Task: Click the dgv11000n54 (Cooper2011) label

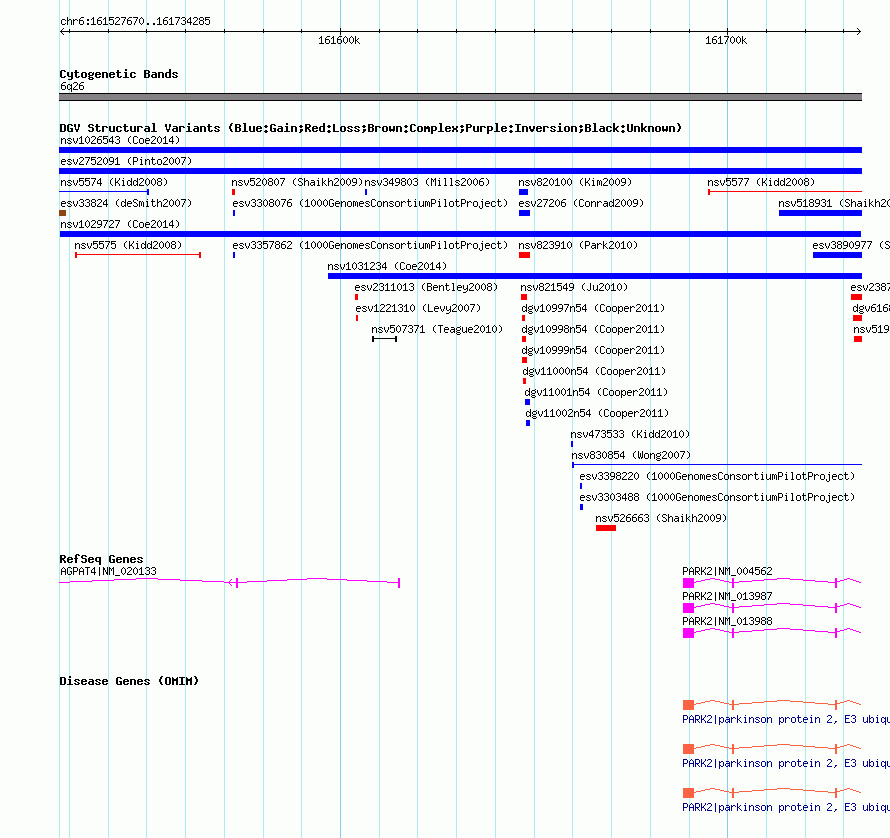Action: click(x=594, y=371)
